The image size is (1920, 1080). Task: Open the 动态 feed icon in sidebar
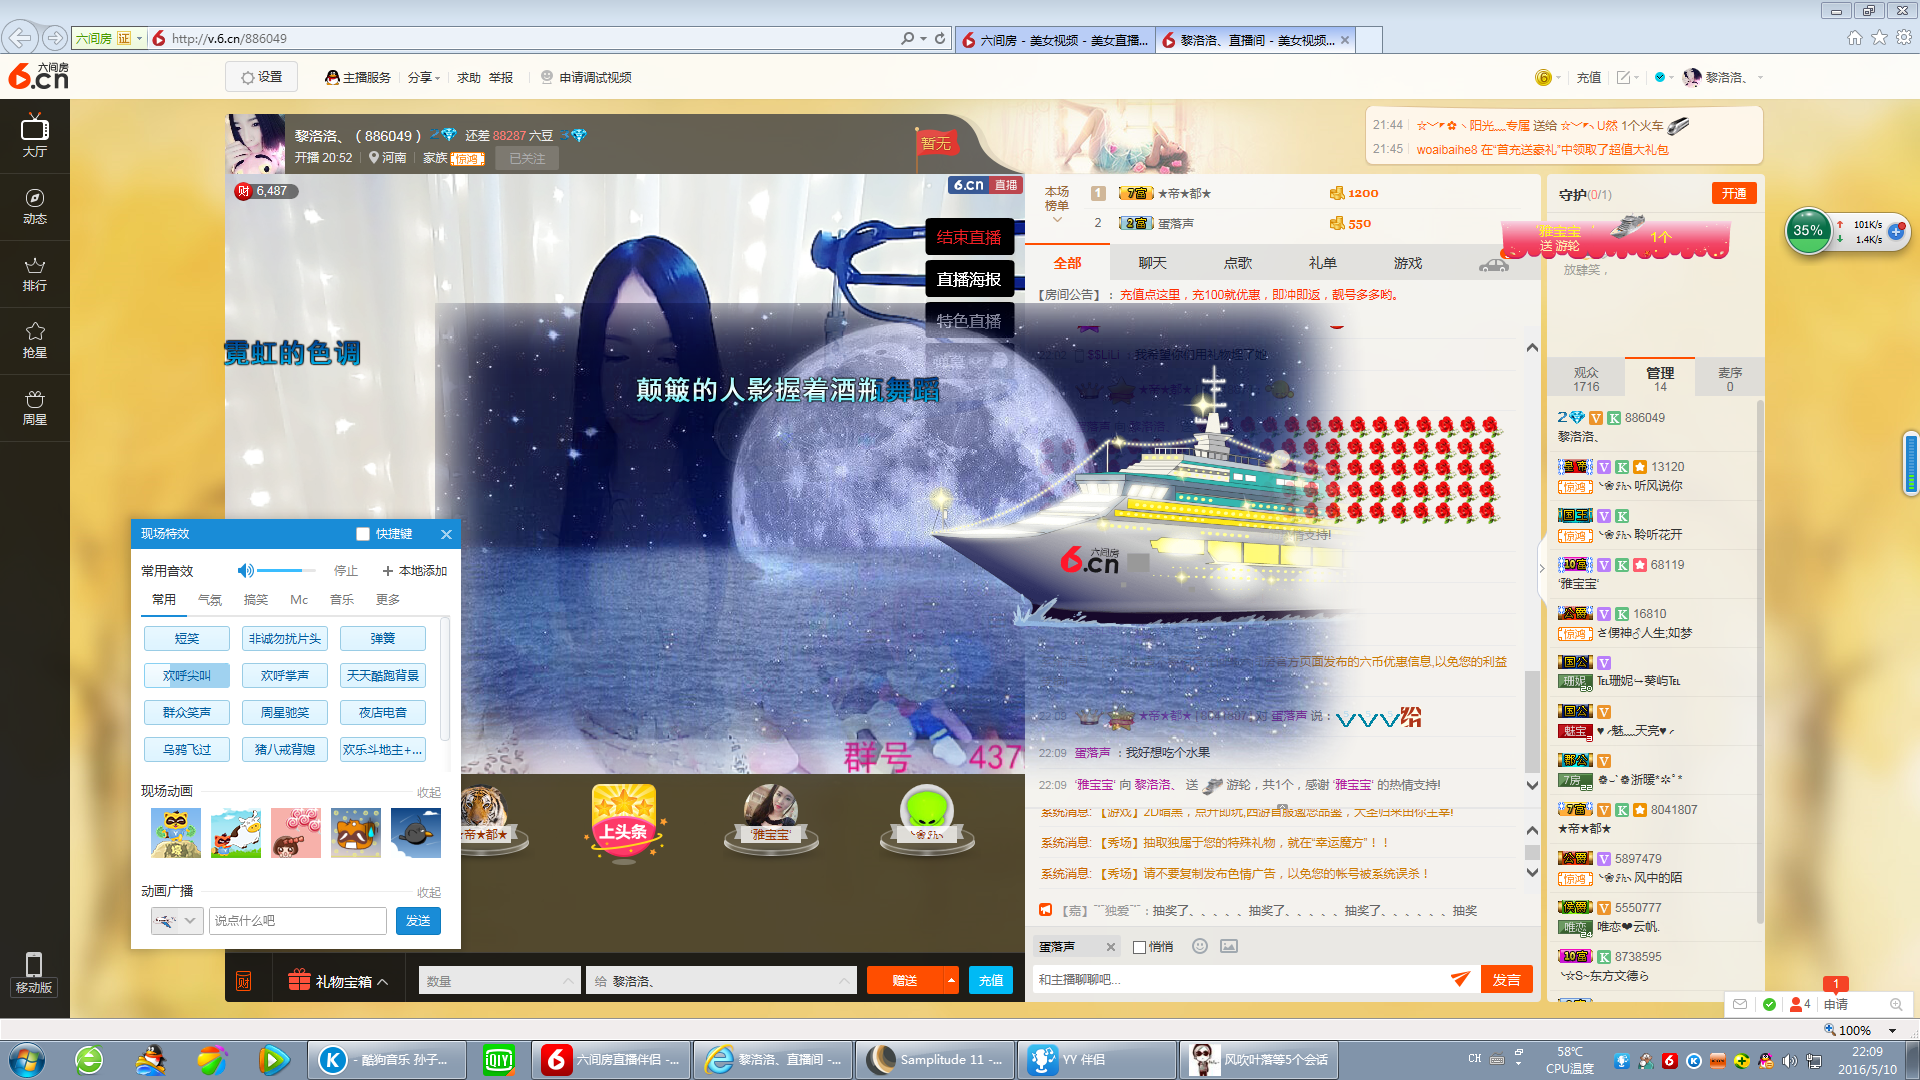point(35,205)
